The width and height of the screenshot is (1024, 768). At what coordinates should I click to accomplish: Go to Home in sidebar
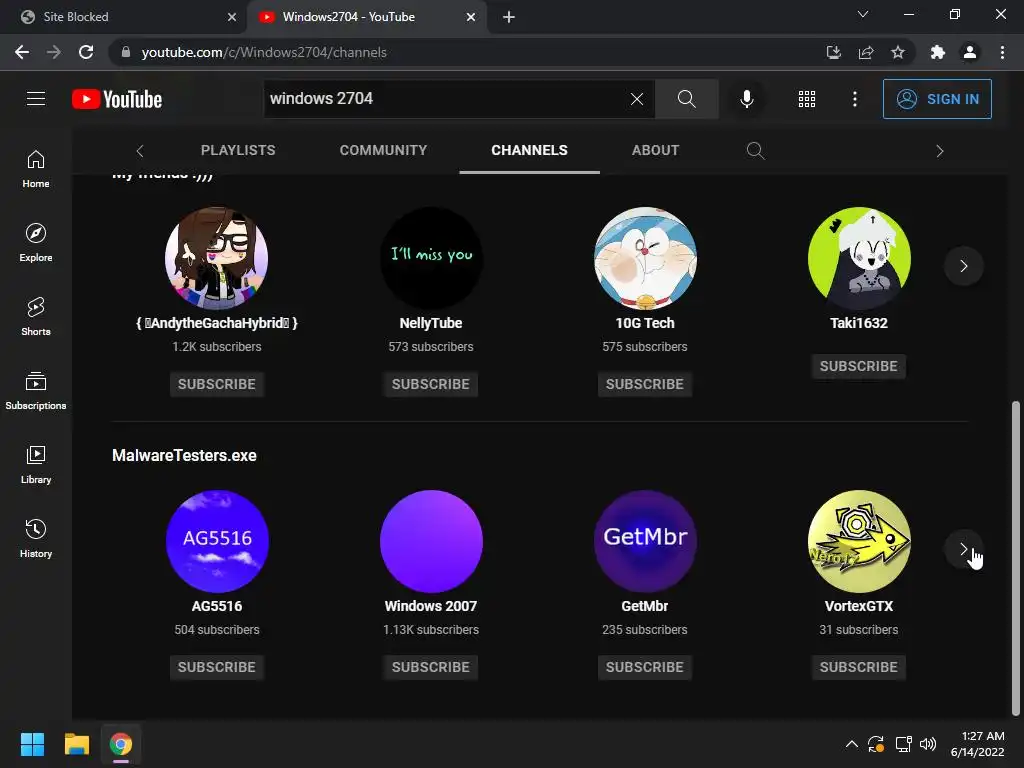click(x=36, y=169)
